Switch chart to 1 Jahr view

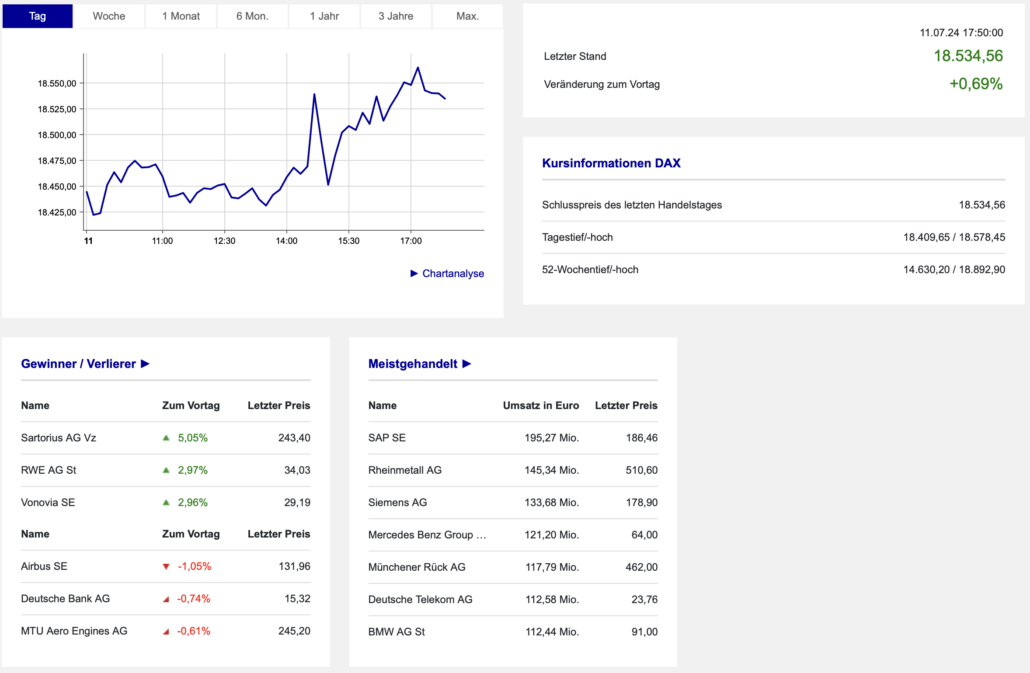325,16
